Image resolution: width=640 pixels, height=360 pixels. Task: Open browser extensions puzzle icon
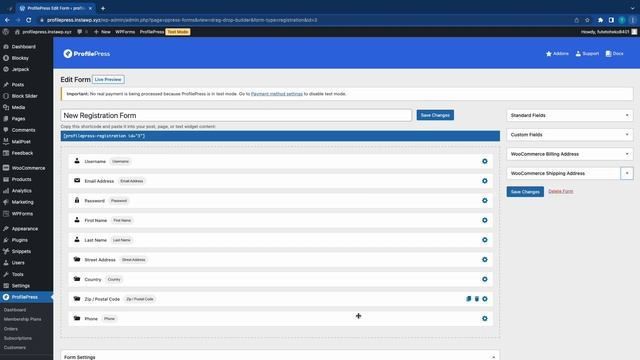[600, 20]
